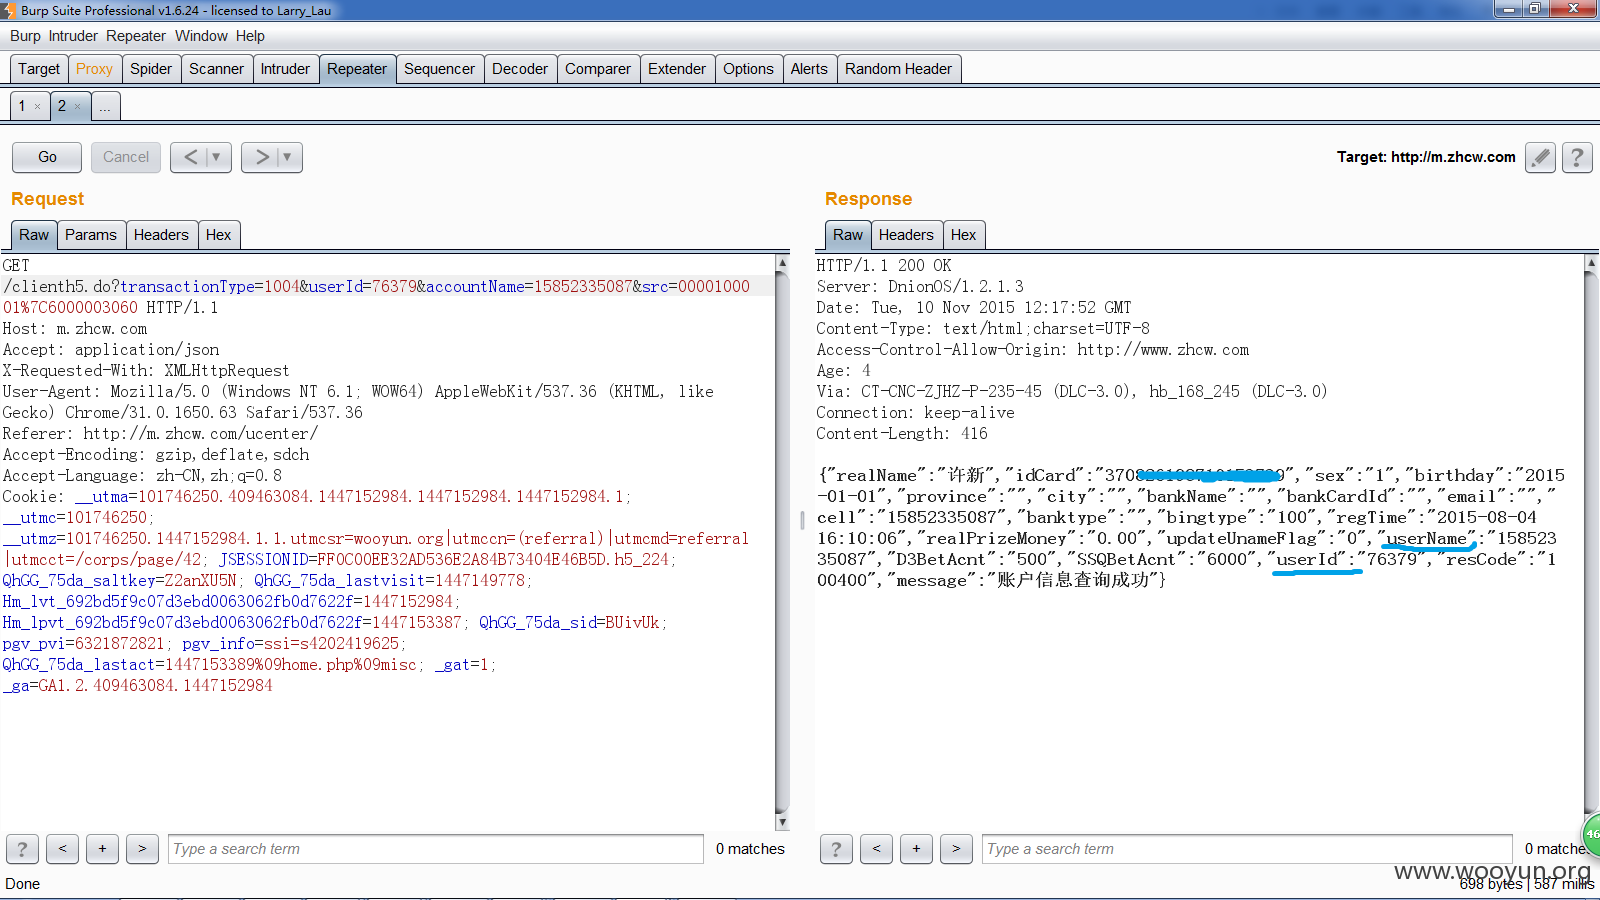Image resolution: width=1600 pixels, height=900 pixels.
Task: Switch to the Options tab
Action: click(748, 69)
